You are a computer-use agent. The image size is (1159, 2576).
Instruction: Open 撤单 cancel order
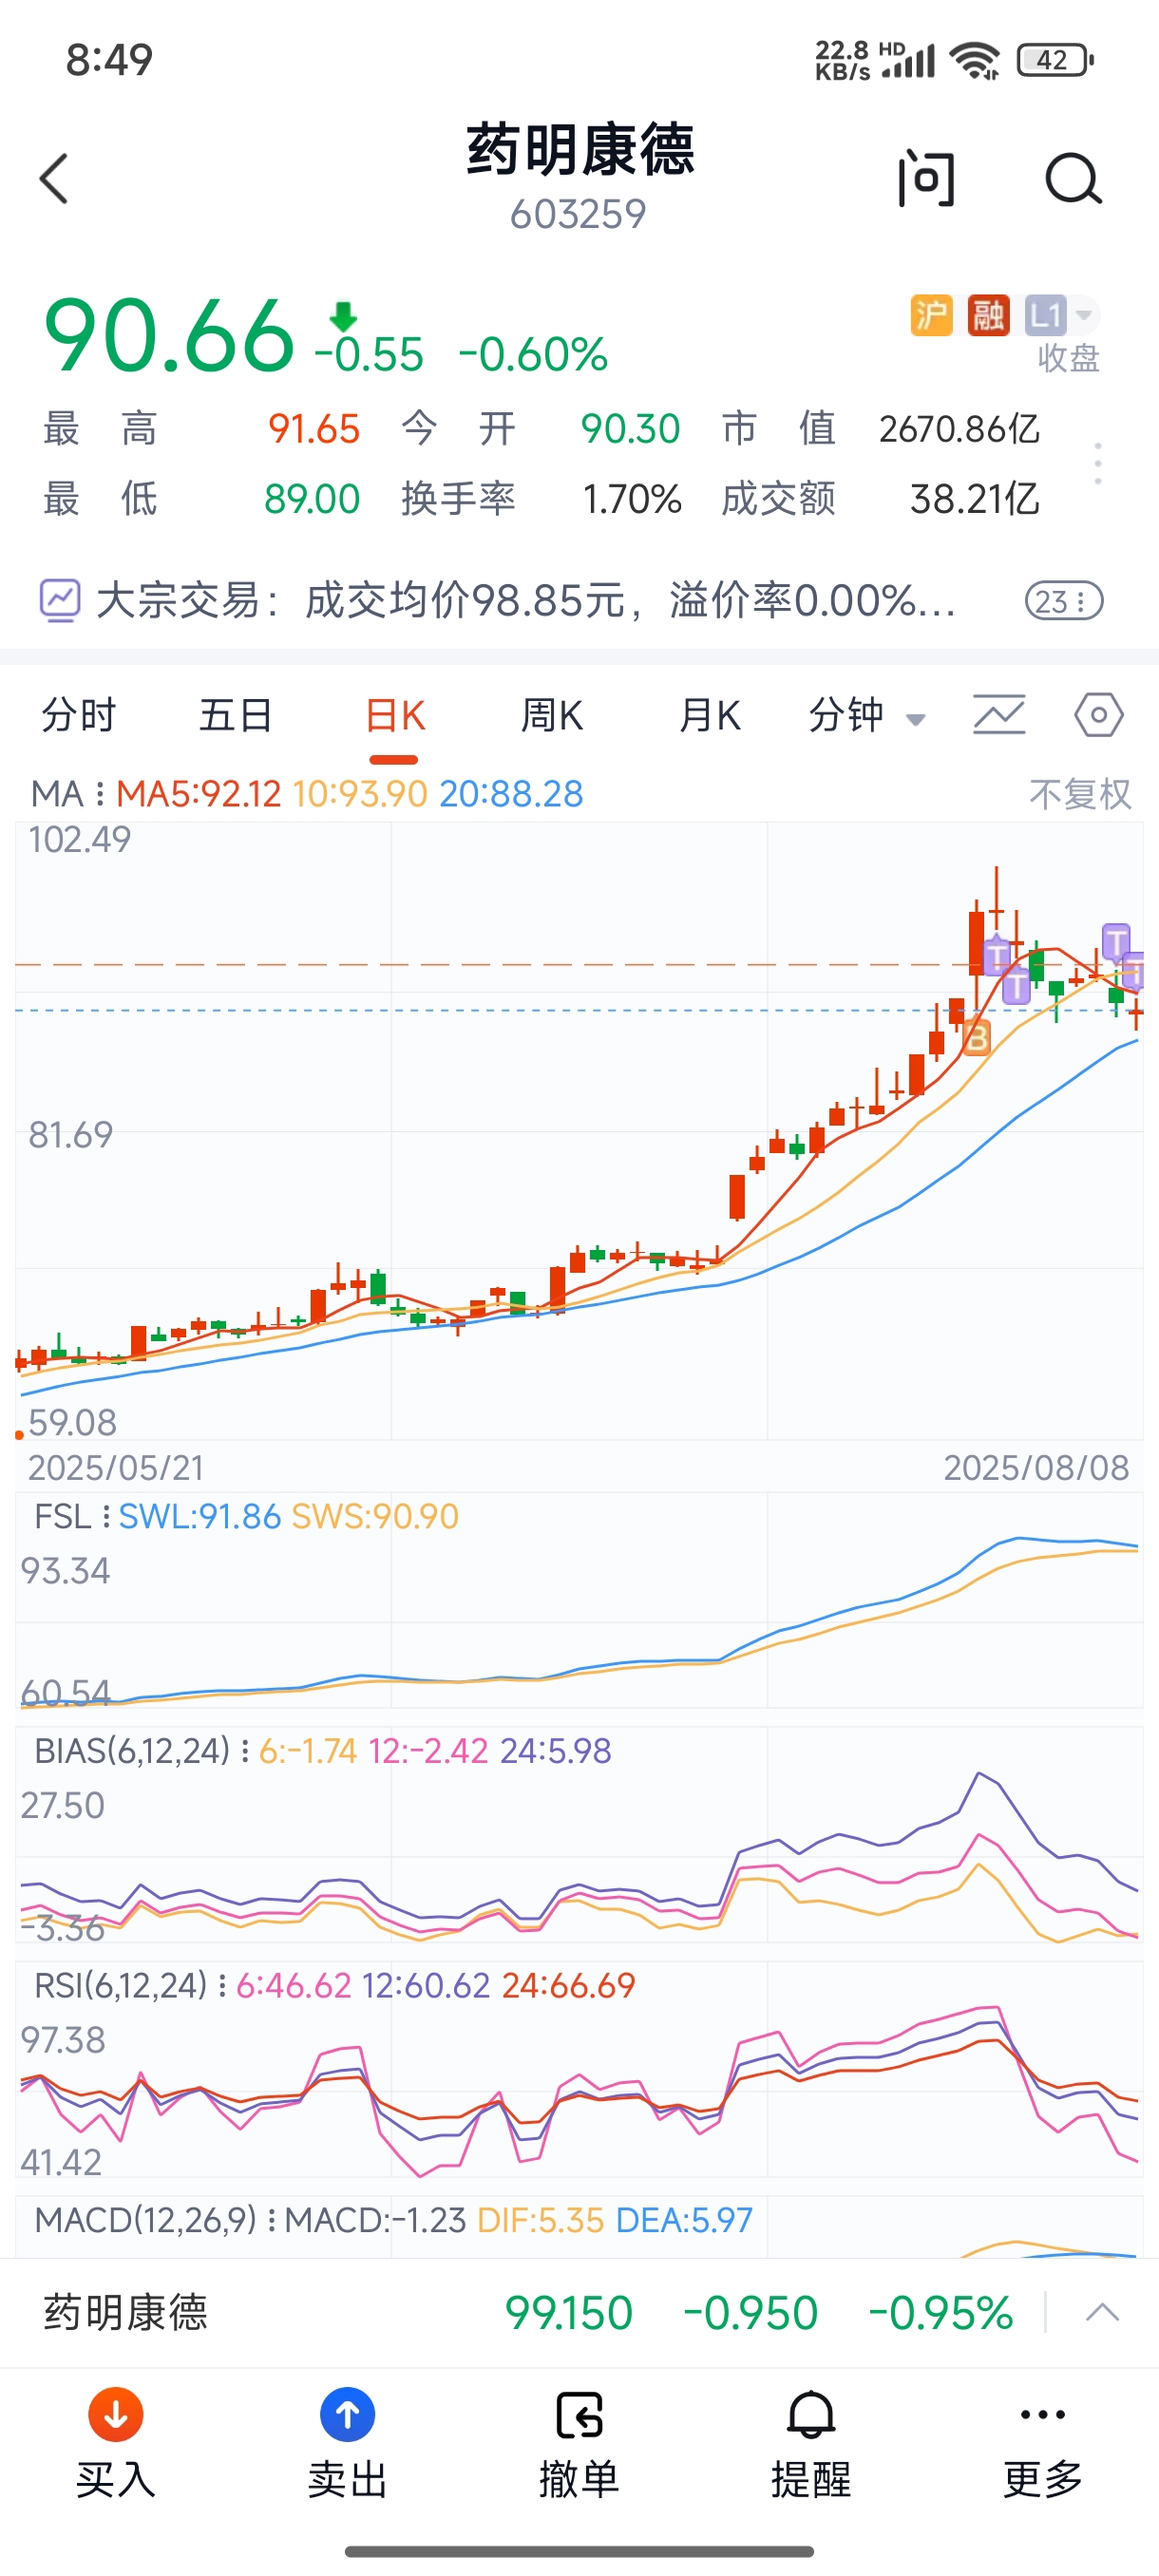tap(579, 2444)
